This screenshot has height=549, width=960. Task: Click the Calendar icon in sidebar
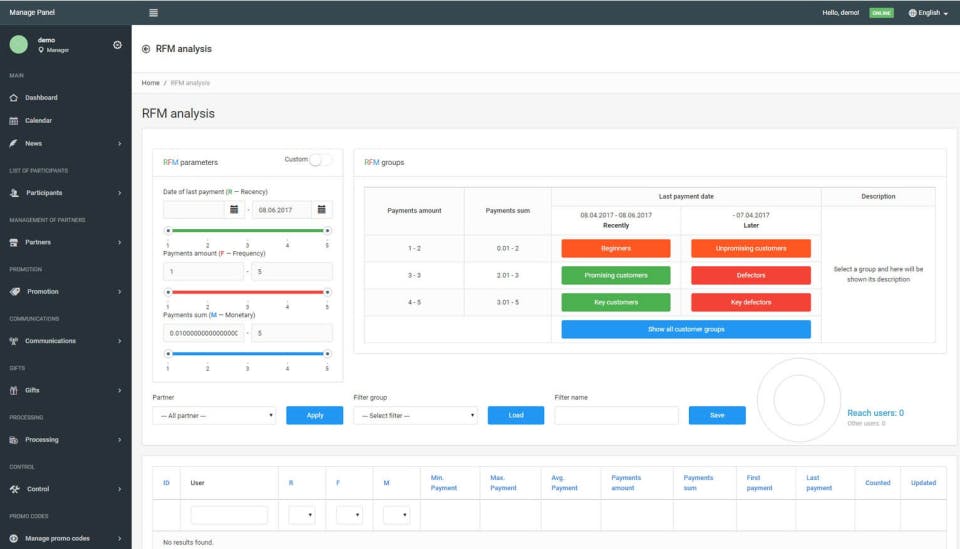tap(13, 121)
